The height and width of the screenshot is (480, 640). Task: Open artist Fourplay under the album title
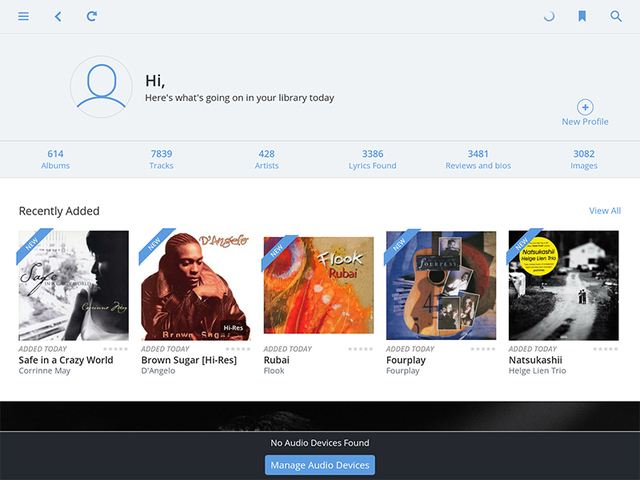click(403, 371)
